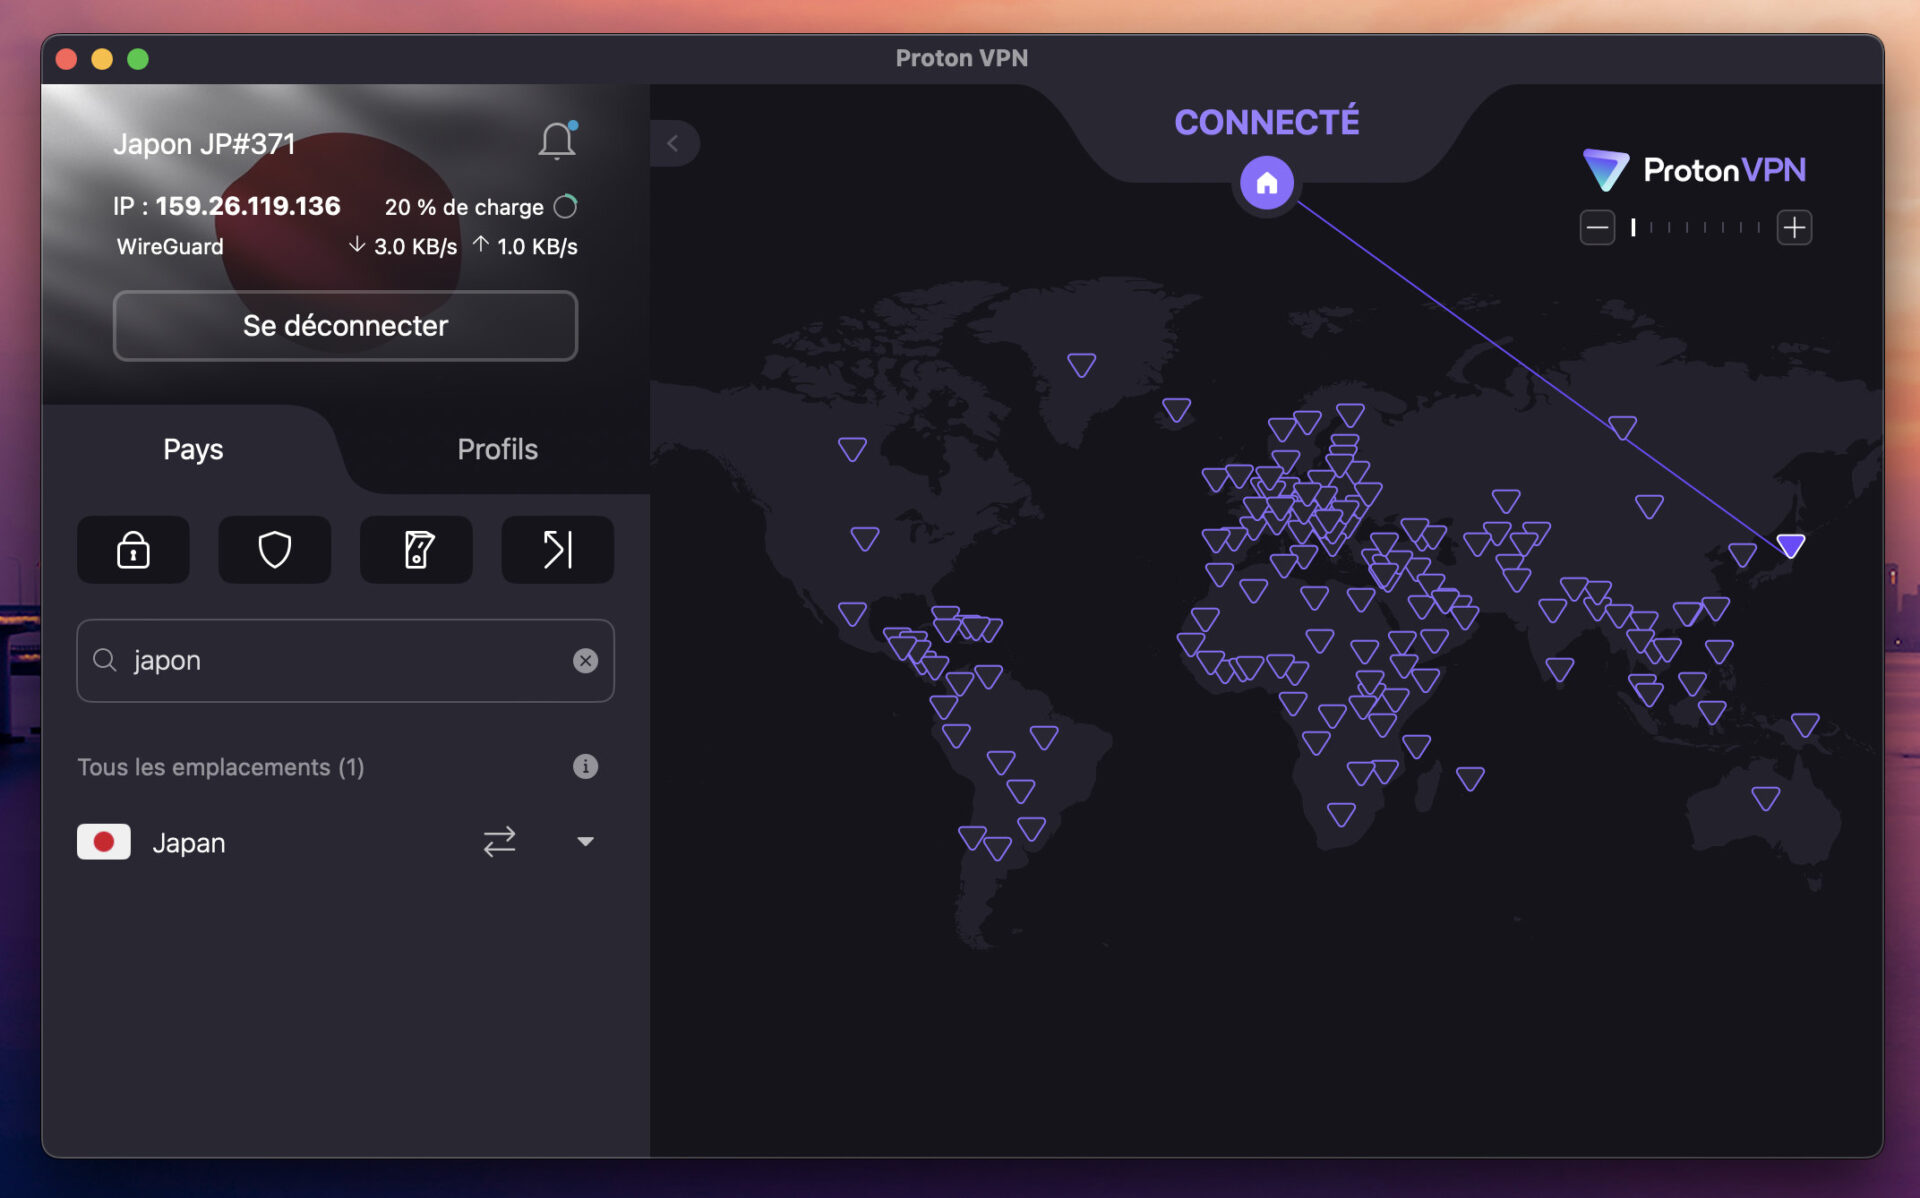Click the Mongolia server marker

pyautogui.click(x=1649, y=506)
